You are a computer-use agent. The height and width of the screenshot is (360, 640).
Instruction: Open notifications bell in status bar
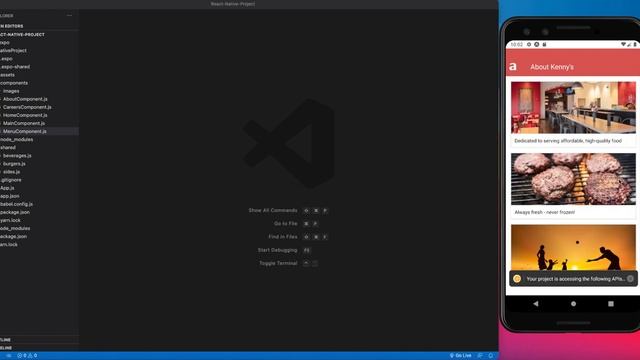pyautogui.click(x=491, y=356)
